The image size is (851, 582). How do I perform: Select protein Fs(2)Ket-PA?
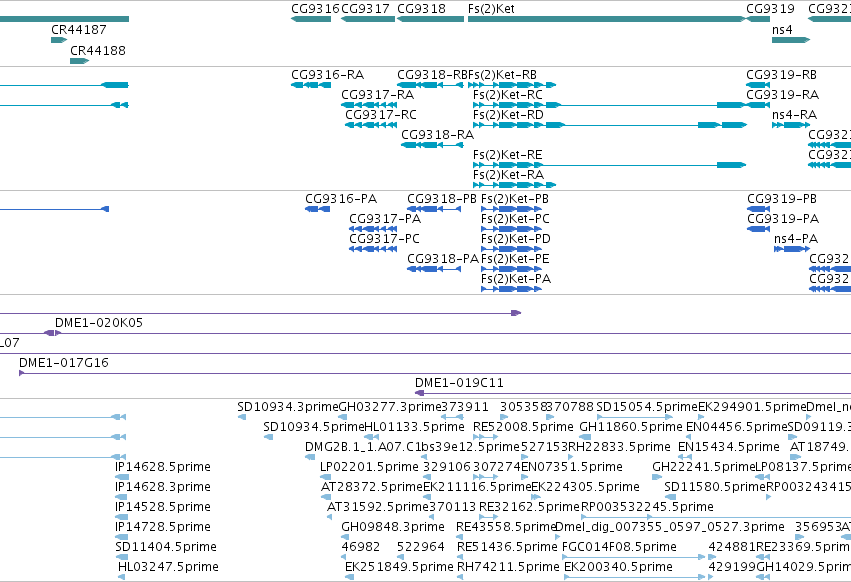pyautogui.click(x=511, y=289)
